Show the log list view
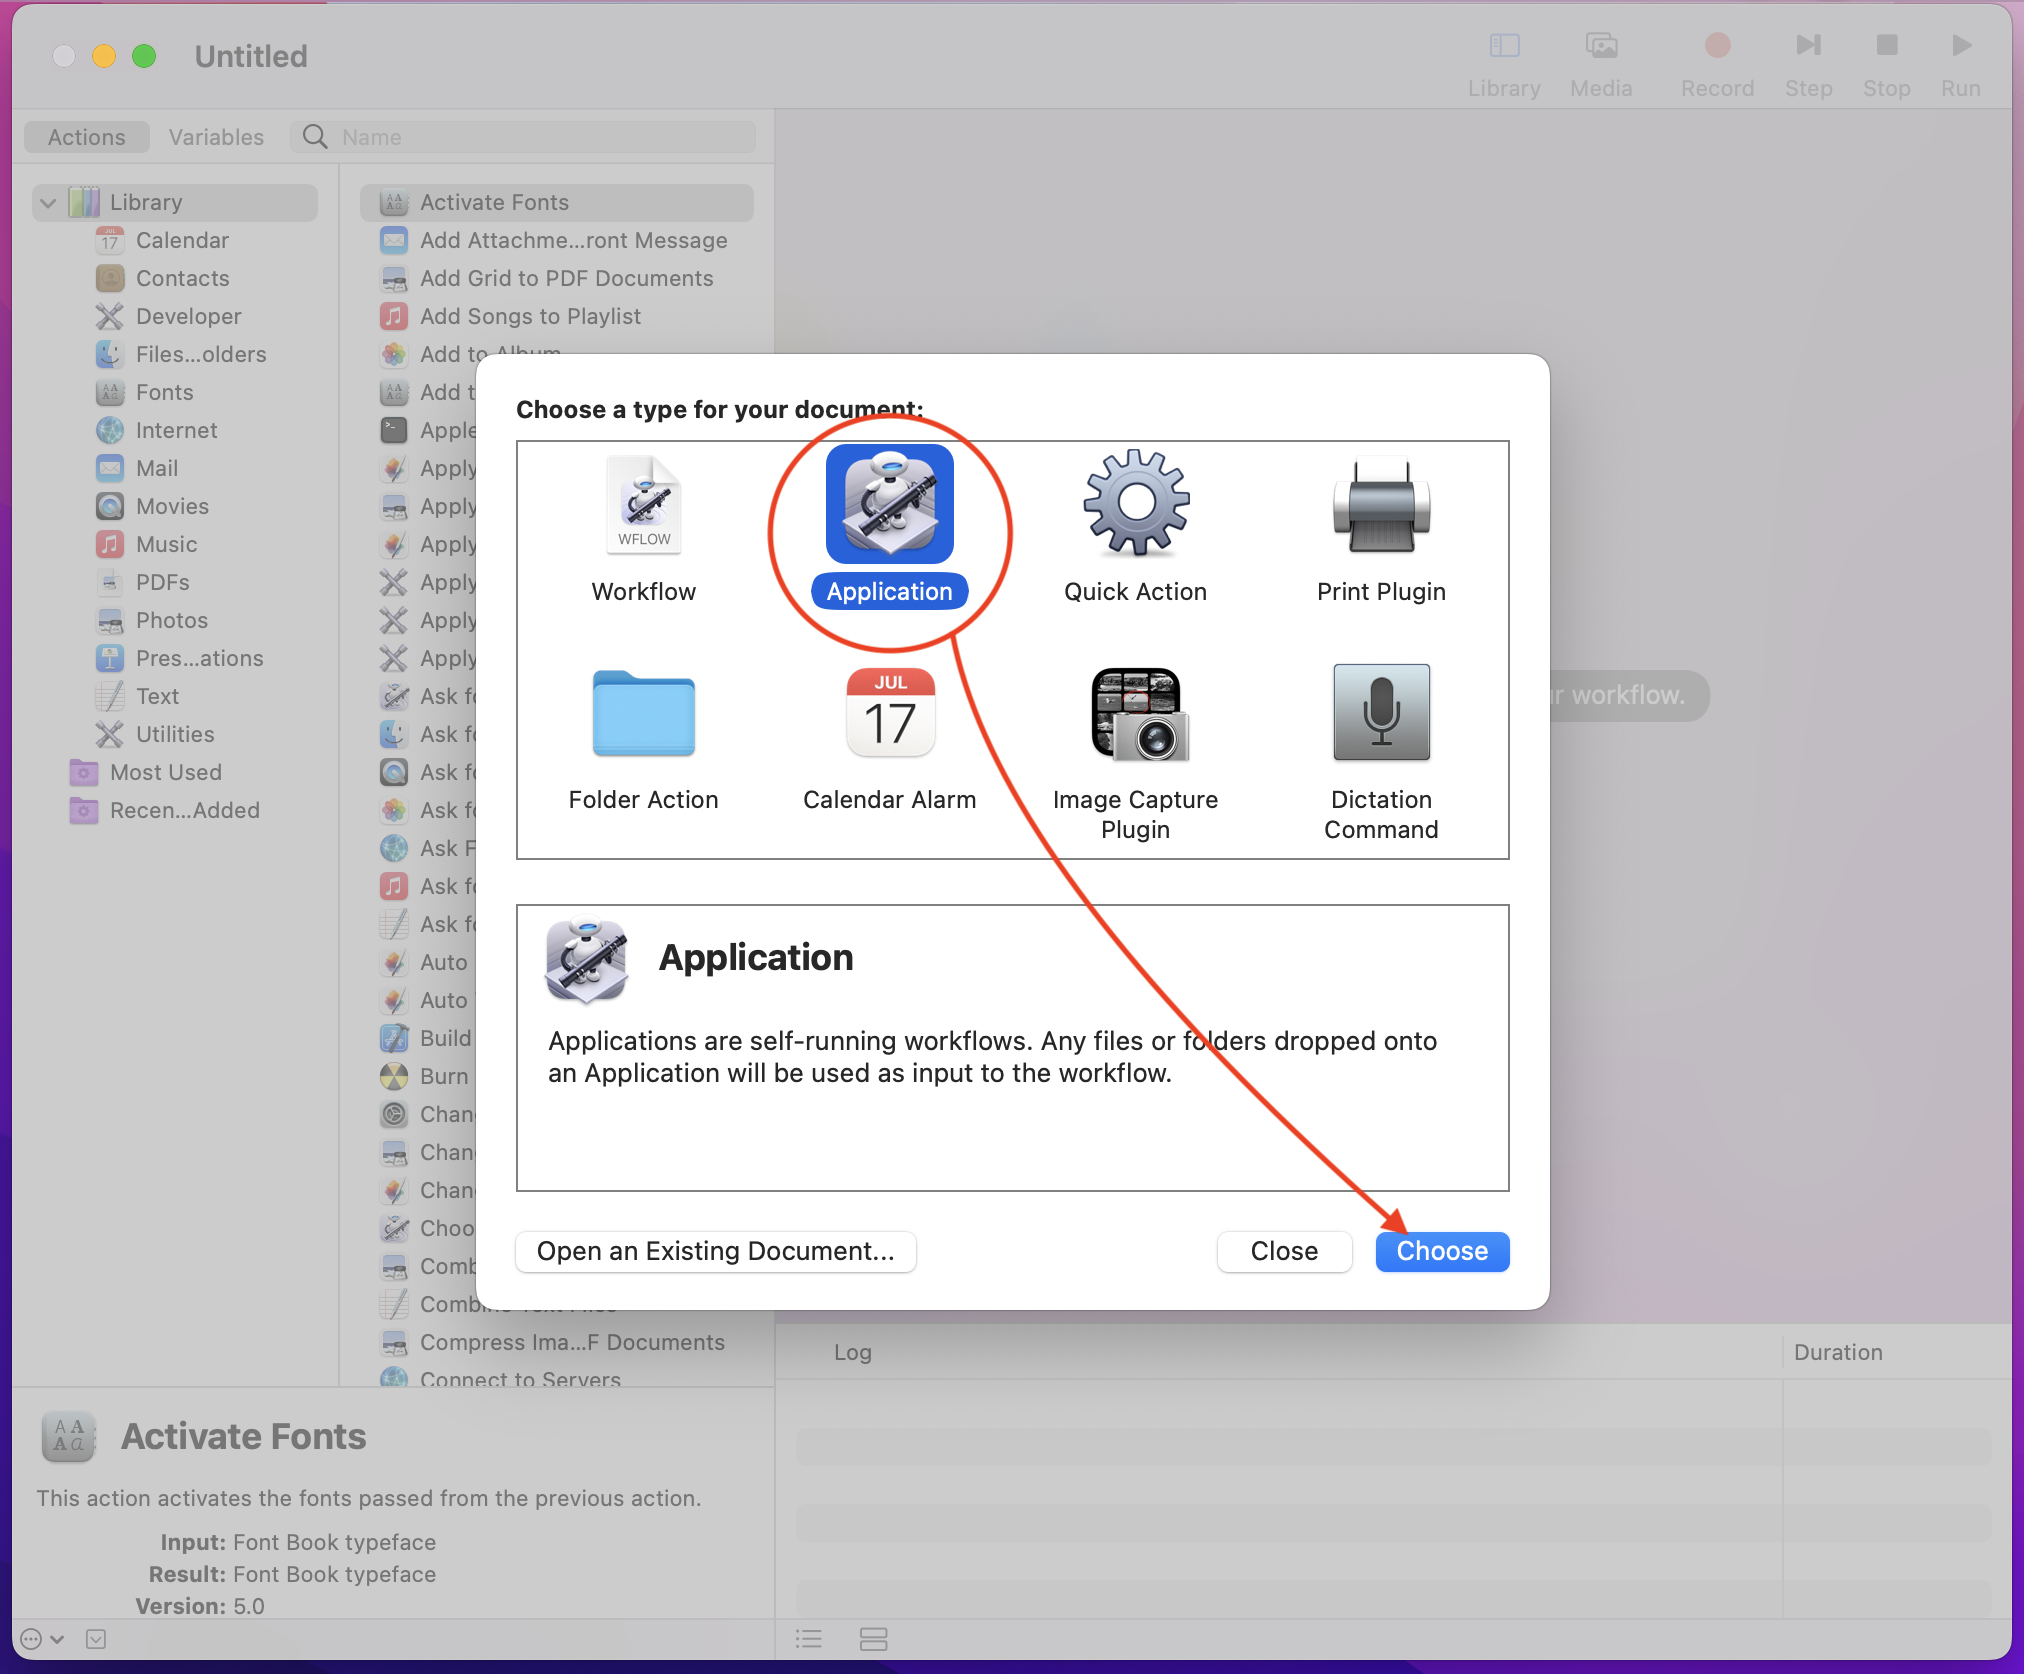Viewport: 2024px width, 1674px height. (808, 1639)
